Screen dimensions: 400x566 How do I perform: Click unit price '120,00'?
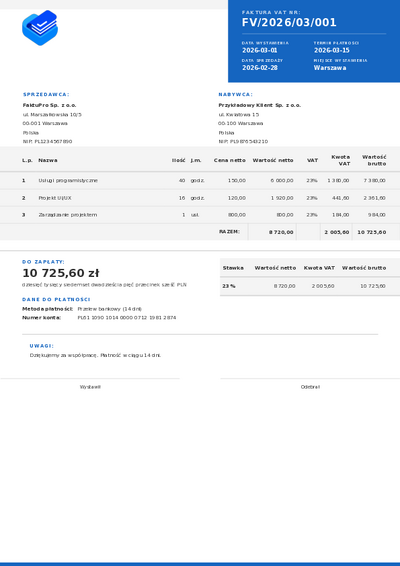[237, 198]
